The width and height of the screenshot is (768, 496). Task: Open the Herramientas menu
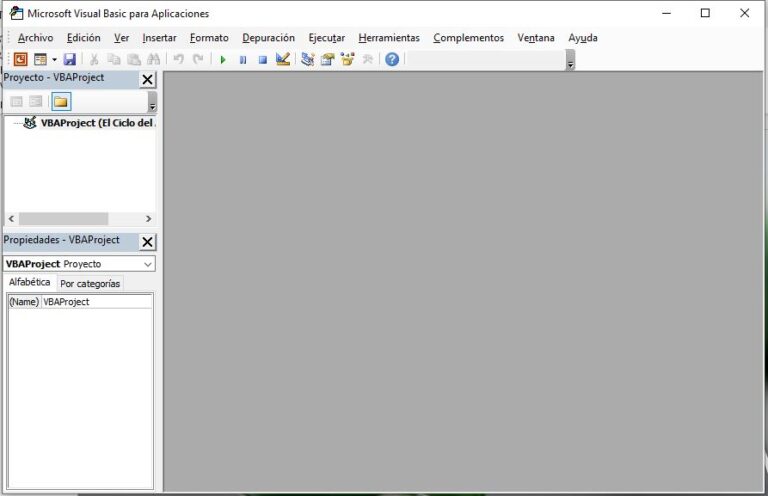[x=389, y=38]
